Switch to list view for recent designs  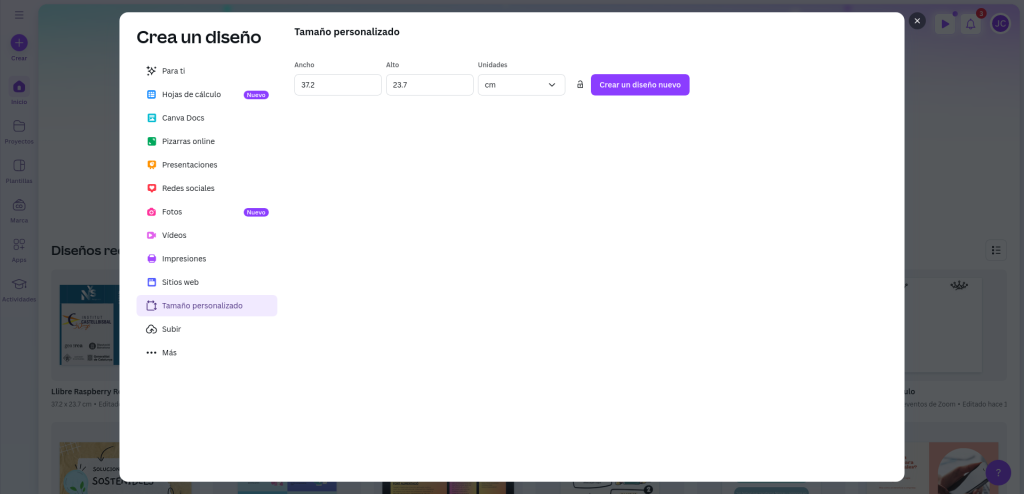[996, 250]
